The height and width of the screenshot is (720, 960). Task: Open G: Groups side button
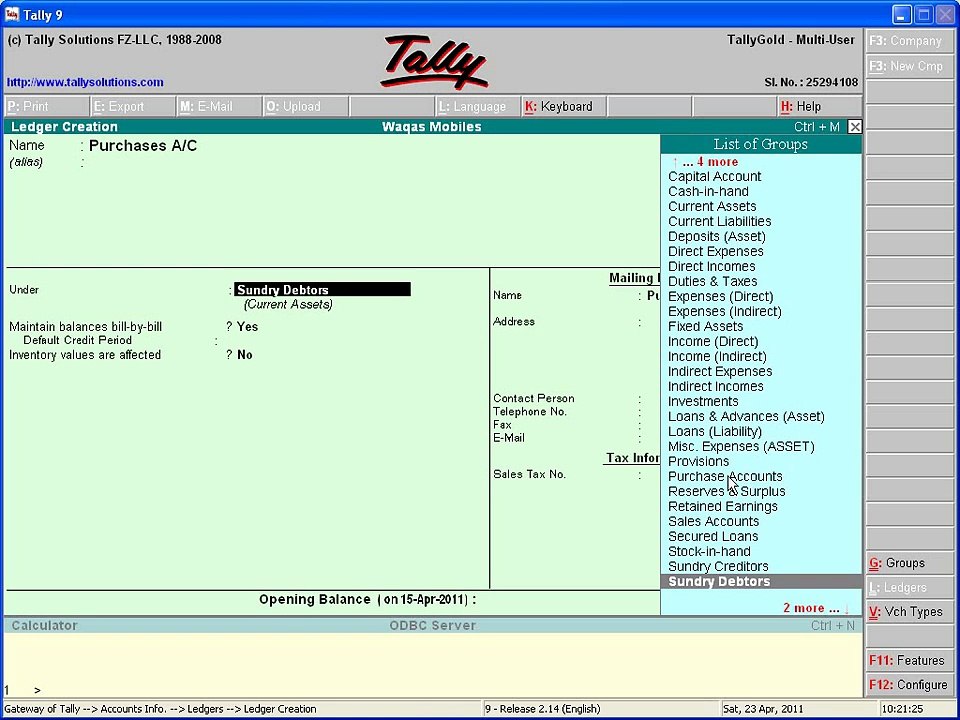pos(911,563)
